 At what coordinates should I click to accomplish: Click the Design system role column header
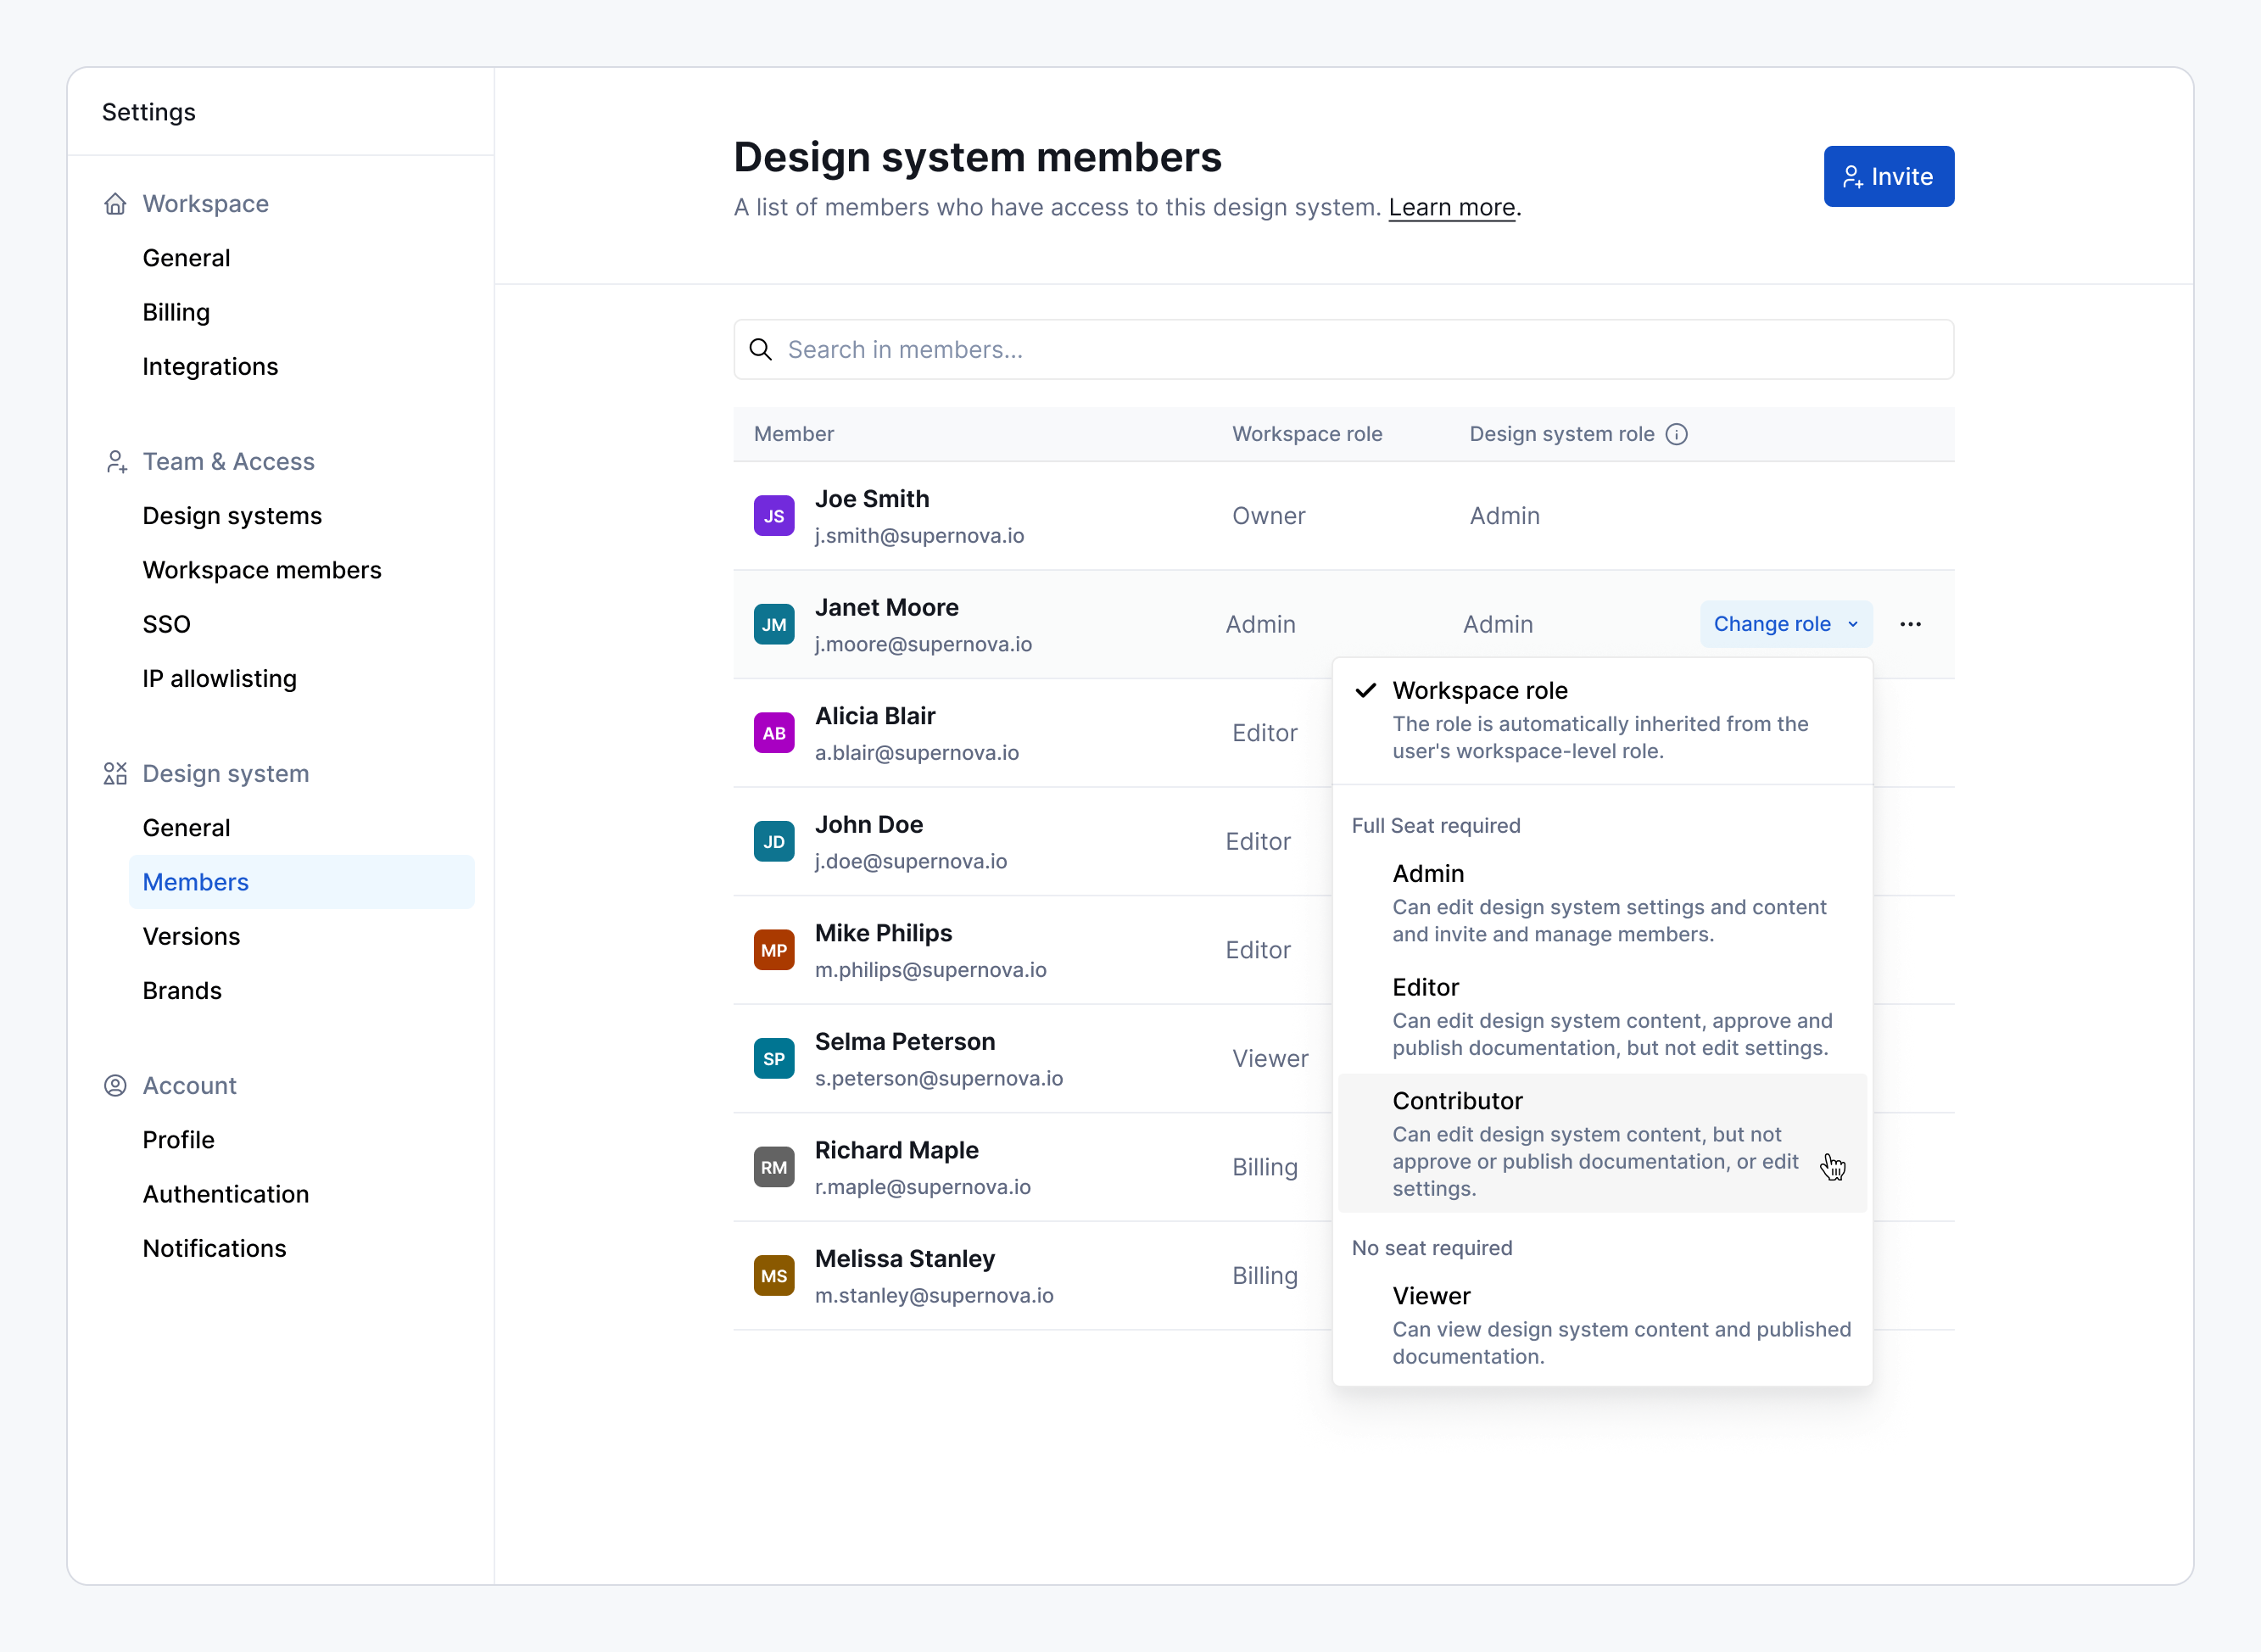point(1562,434)
